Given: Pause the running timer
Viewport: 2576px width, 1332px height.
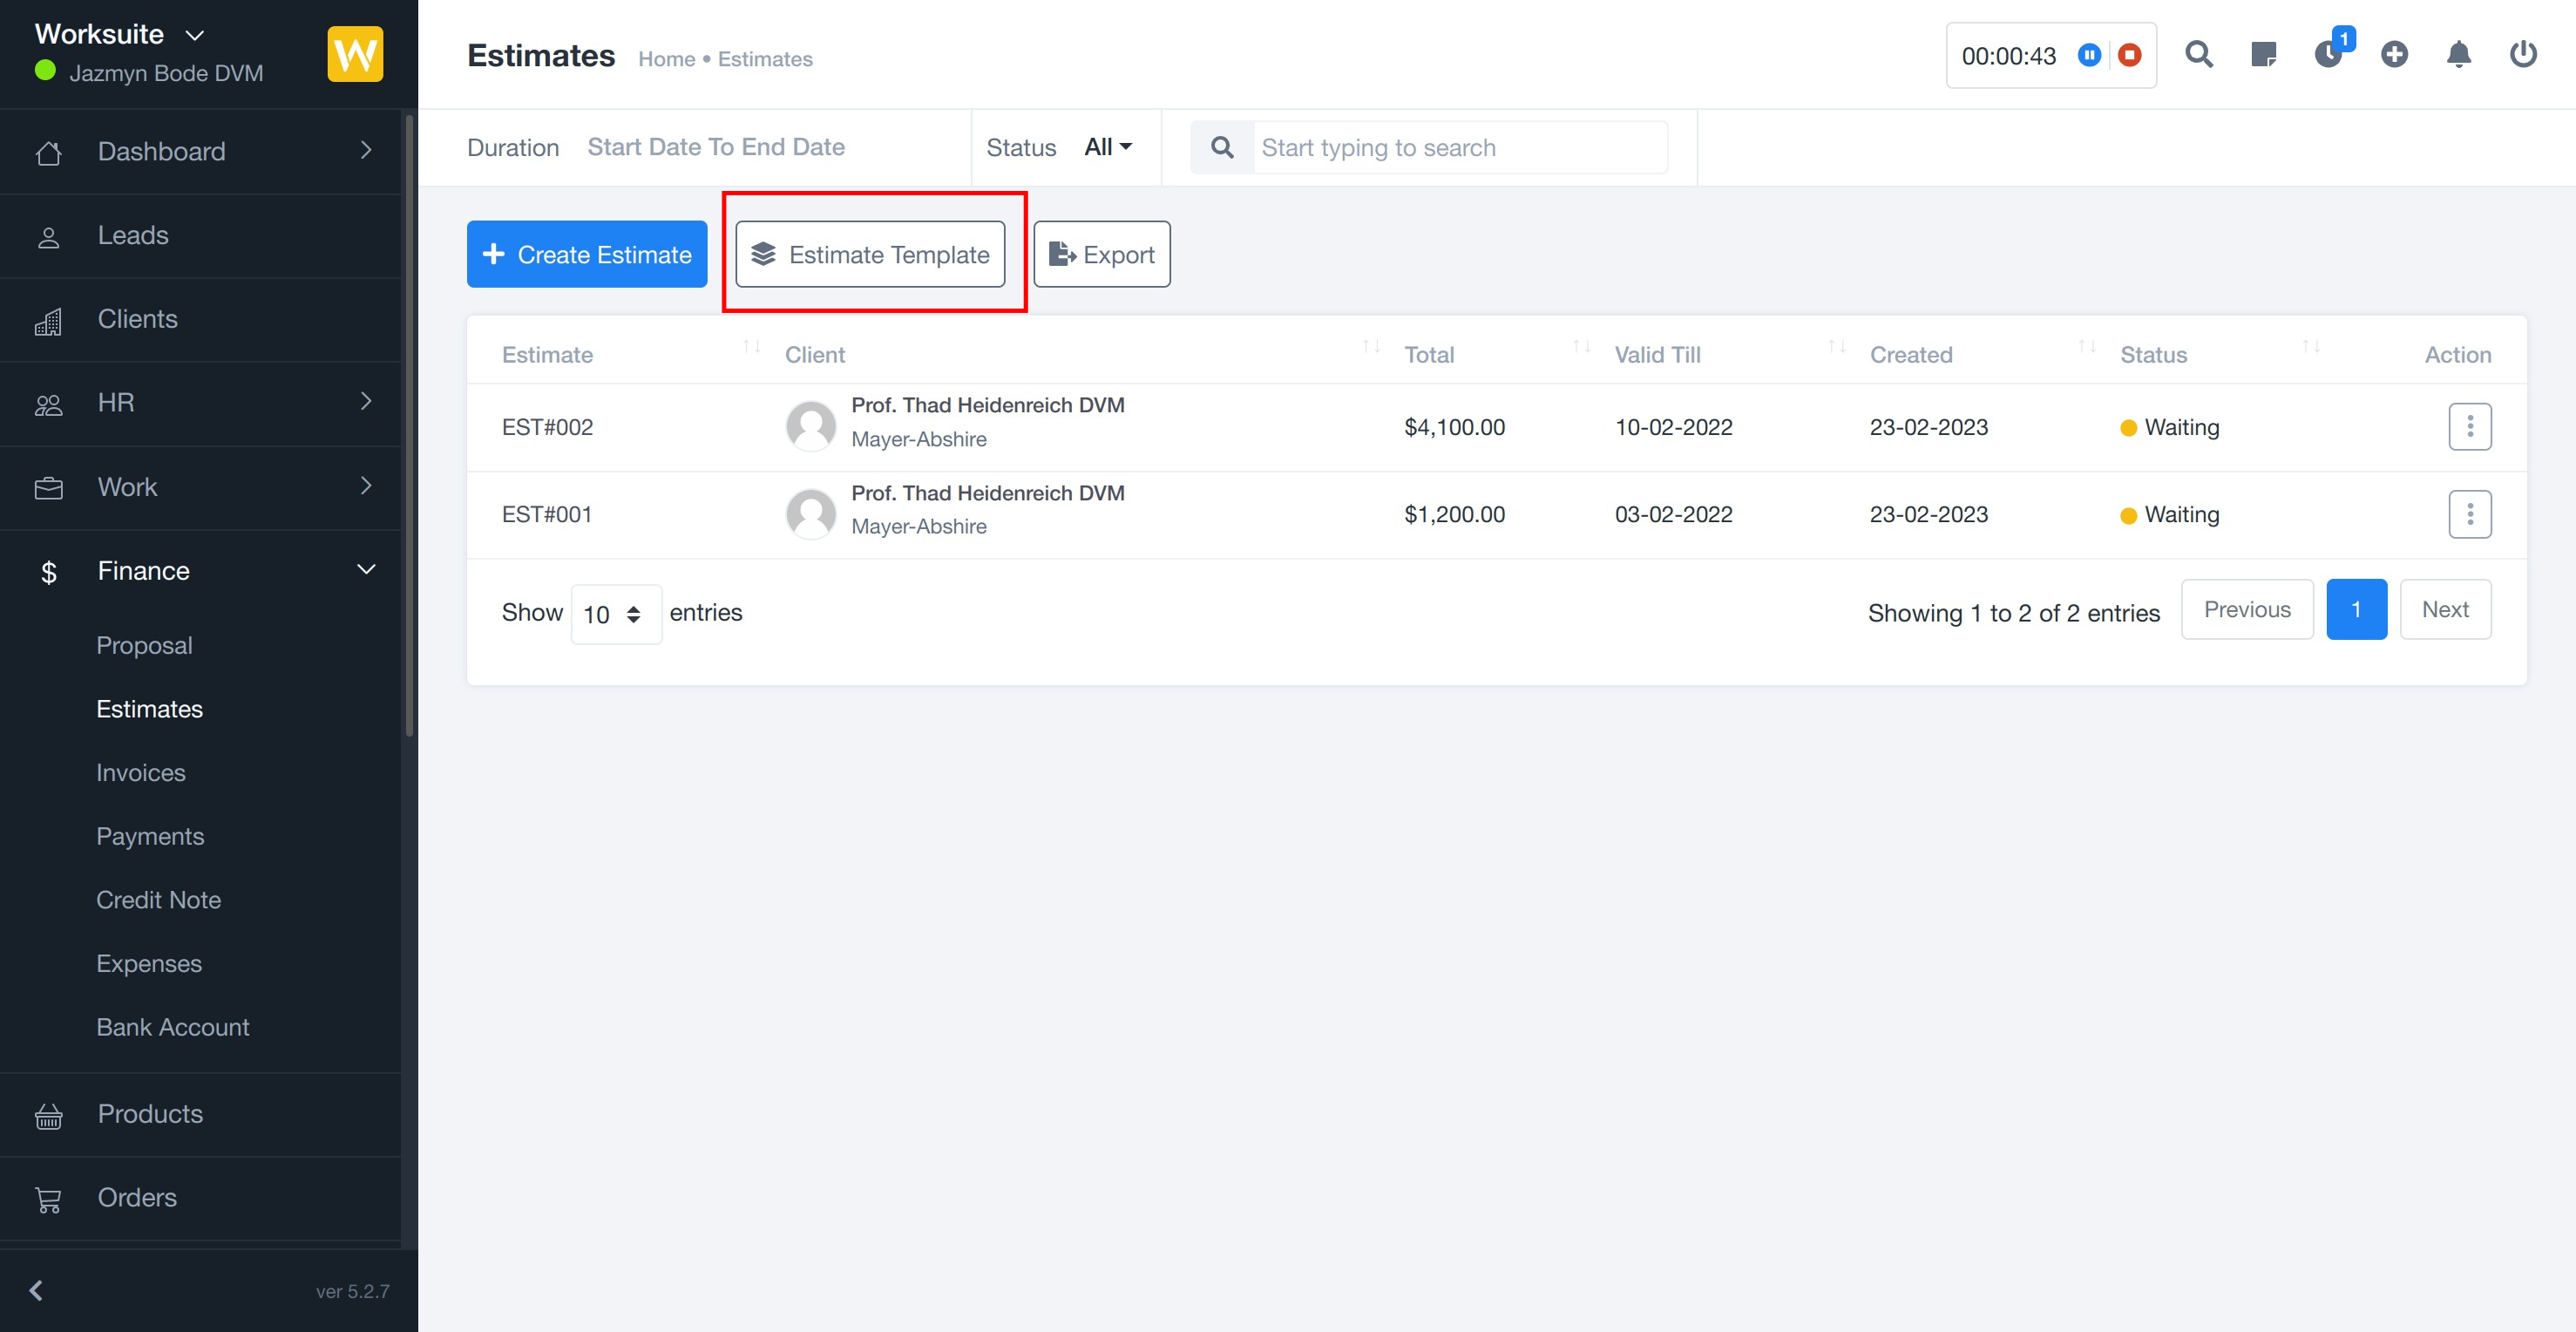Looking at the screenshot, I should pos(2089,55).
